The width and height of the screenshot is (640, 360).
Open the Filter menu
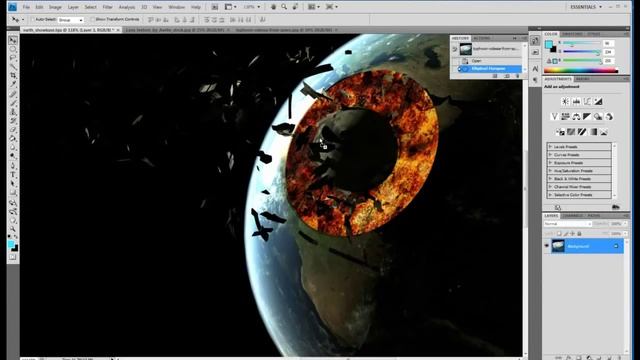tap(107, 7)
